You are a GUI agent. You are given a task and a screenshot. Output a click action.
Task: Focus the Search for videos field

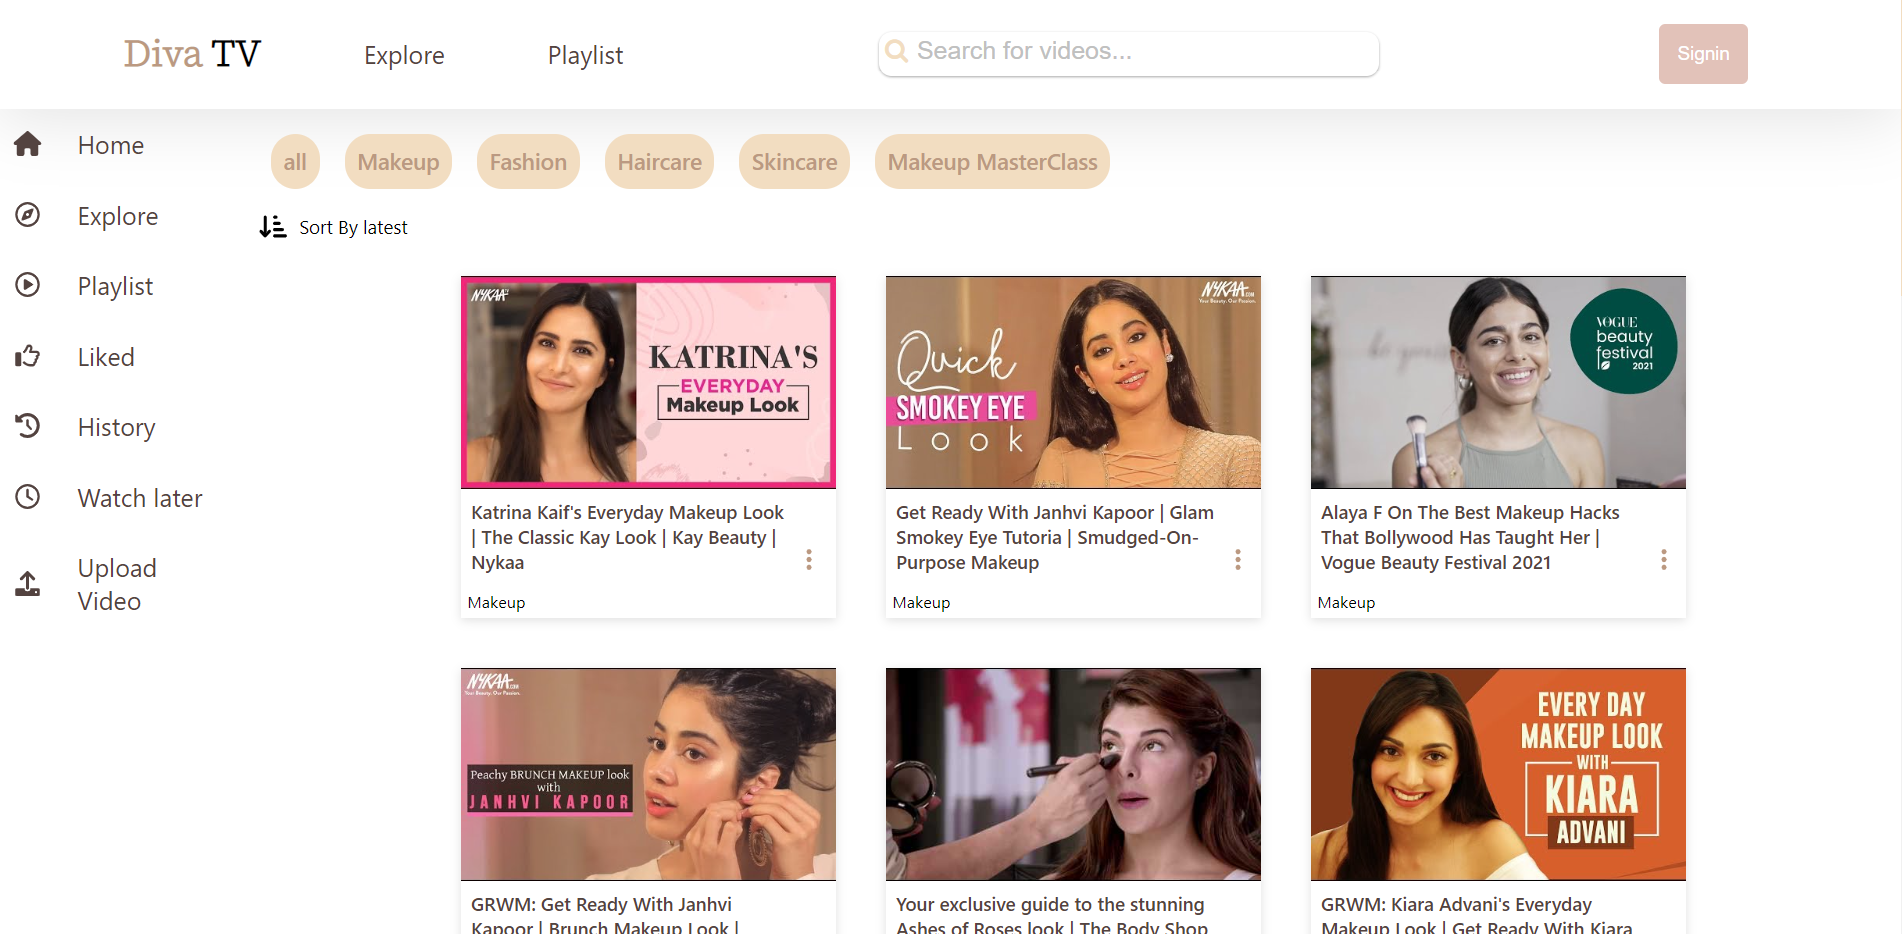click(x=1128, y=53)
